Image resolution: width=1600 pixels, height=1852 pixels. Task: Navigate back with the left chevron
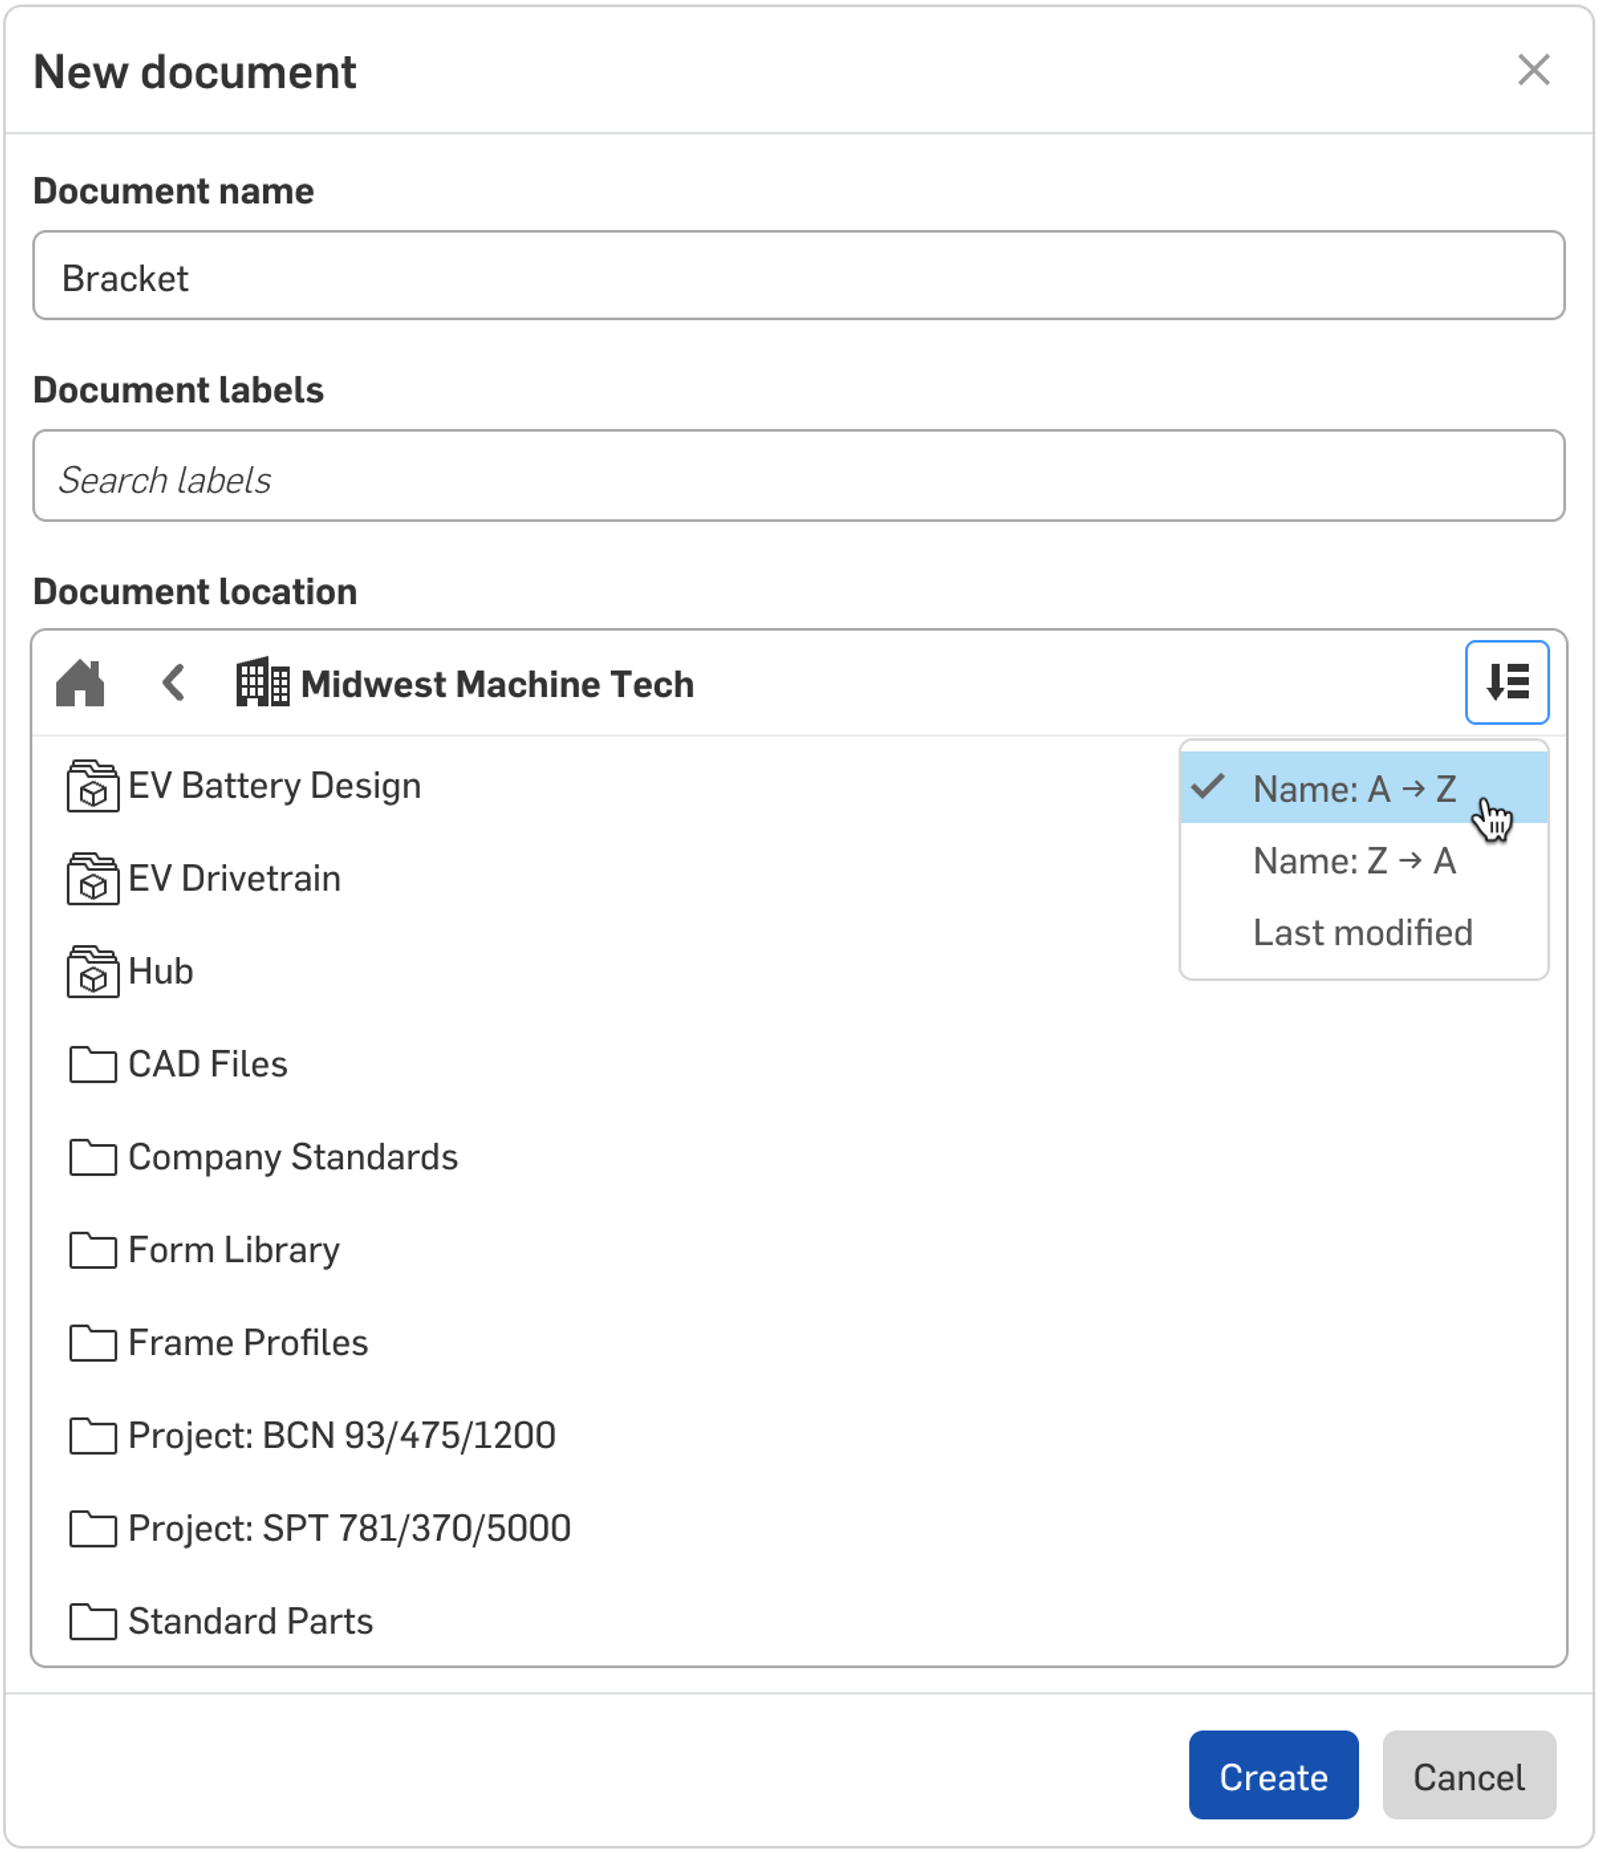172,683
